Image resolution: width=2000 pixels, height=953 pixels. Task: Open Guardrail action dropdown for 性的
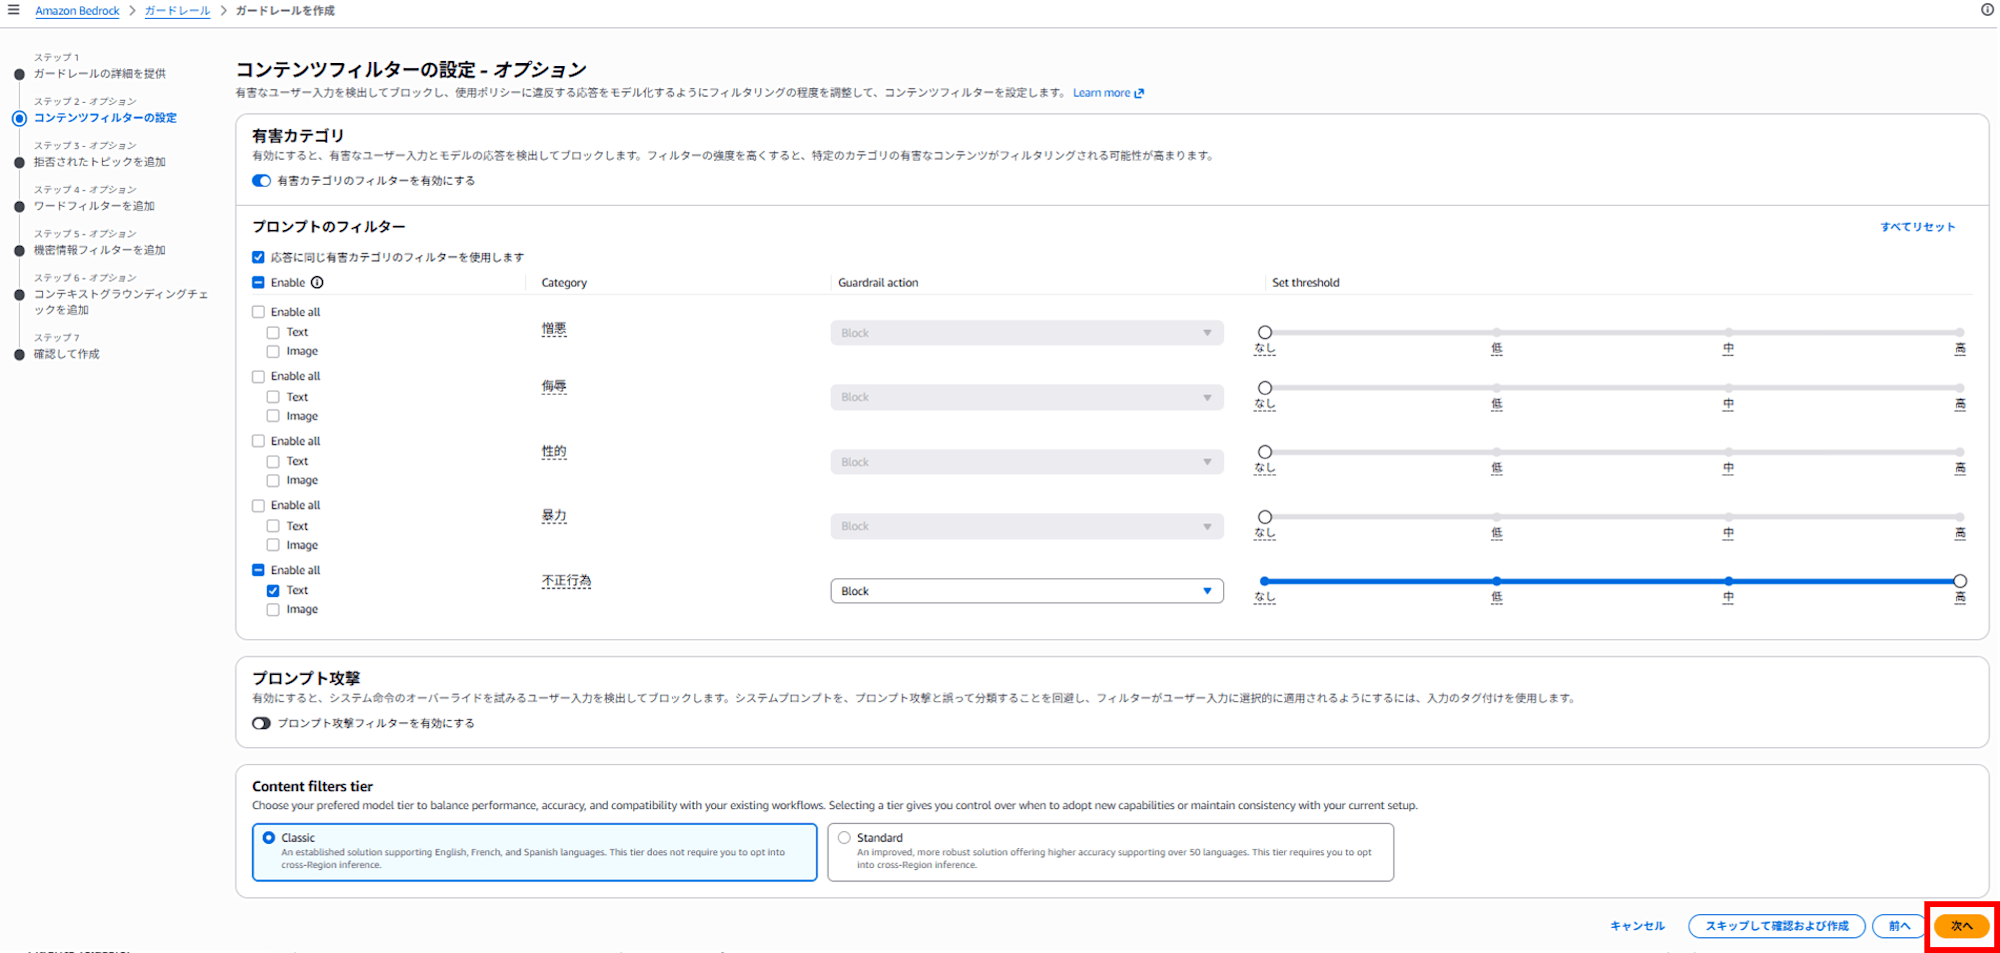click(1027, 462)
